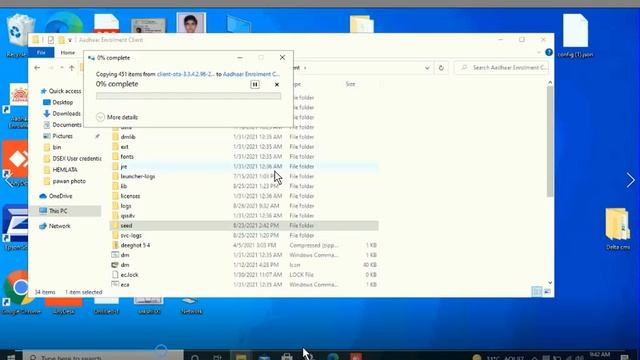Screen dimensions: 640x360
Task: Open the config (1).json desktop file
Action: (576, 36)
